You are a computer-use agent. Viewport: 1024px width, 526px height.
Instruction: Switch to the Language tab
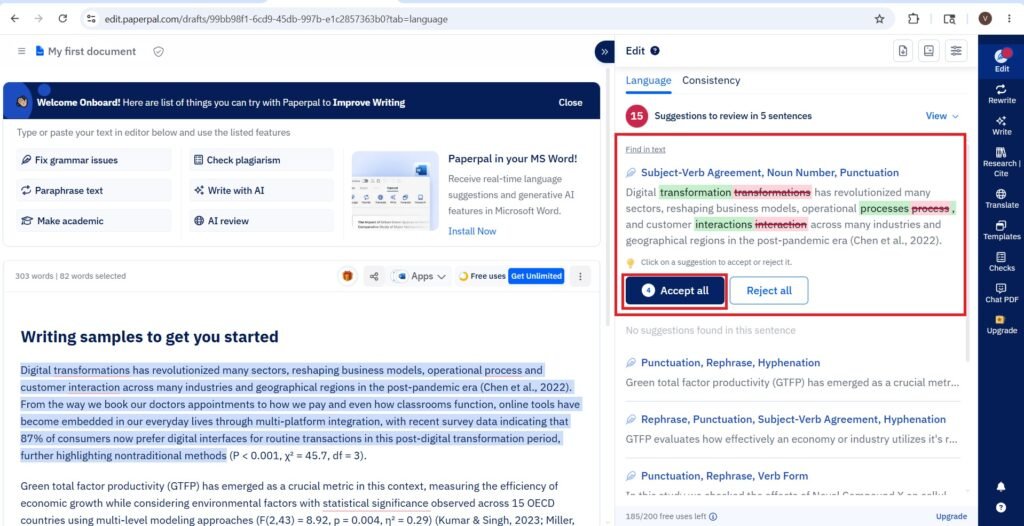click(x=648, y=80)
